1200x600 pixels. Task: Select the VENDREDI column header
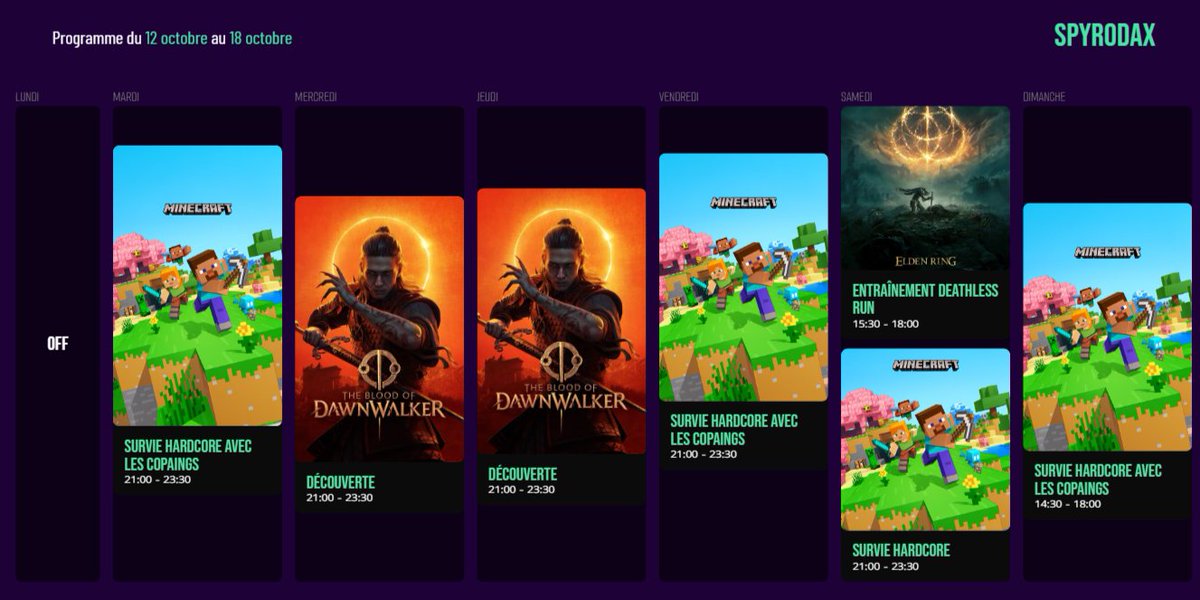(679, 97)
